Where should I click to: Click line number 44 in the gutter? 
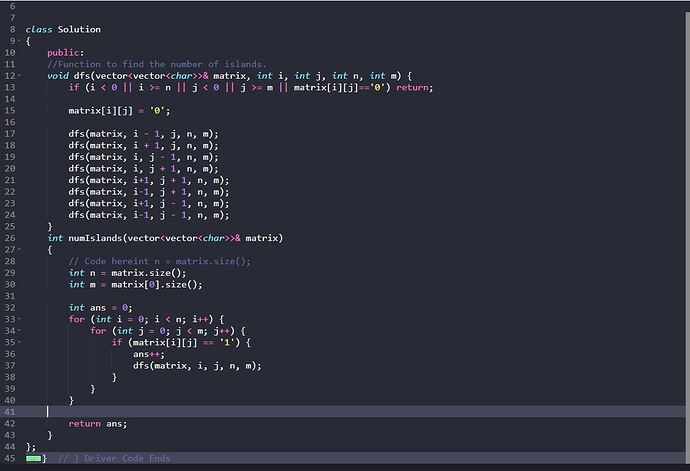[10, 447]
